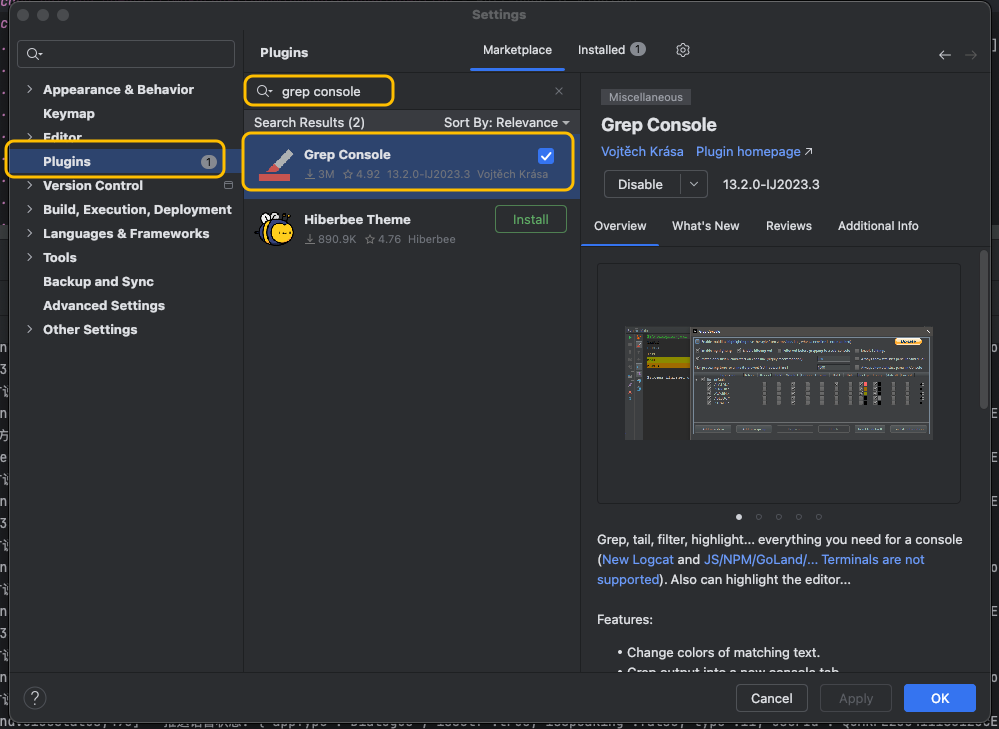Open the What's New tab
Screen dimensions: 999x729
click(x=705, y=226)
